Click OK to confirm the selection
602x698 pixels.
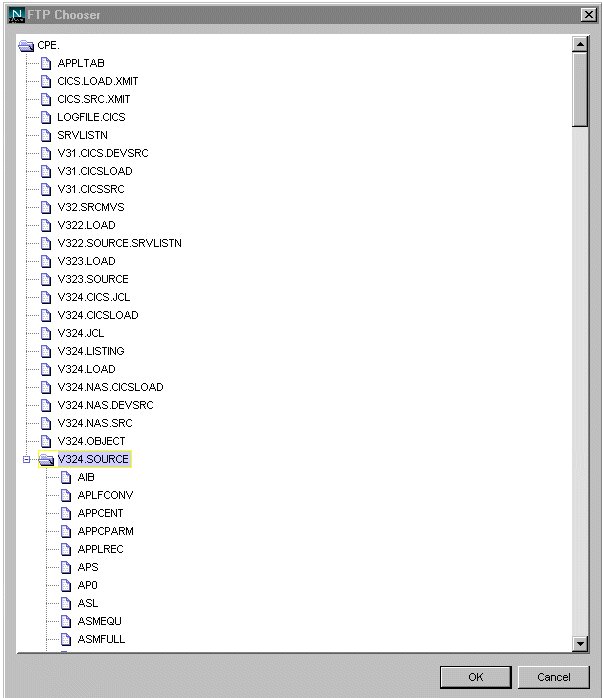point(476,677)
